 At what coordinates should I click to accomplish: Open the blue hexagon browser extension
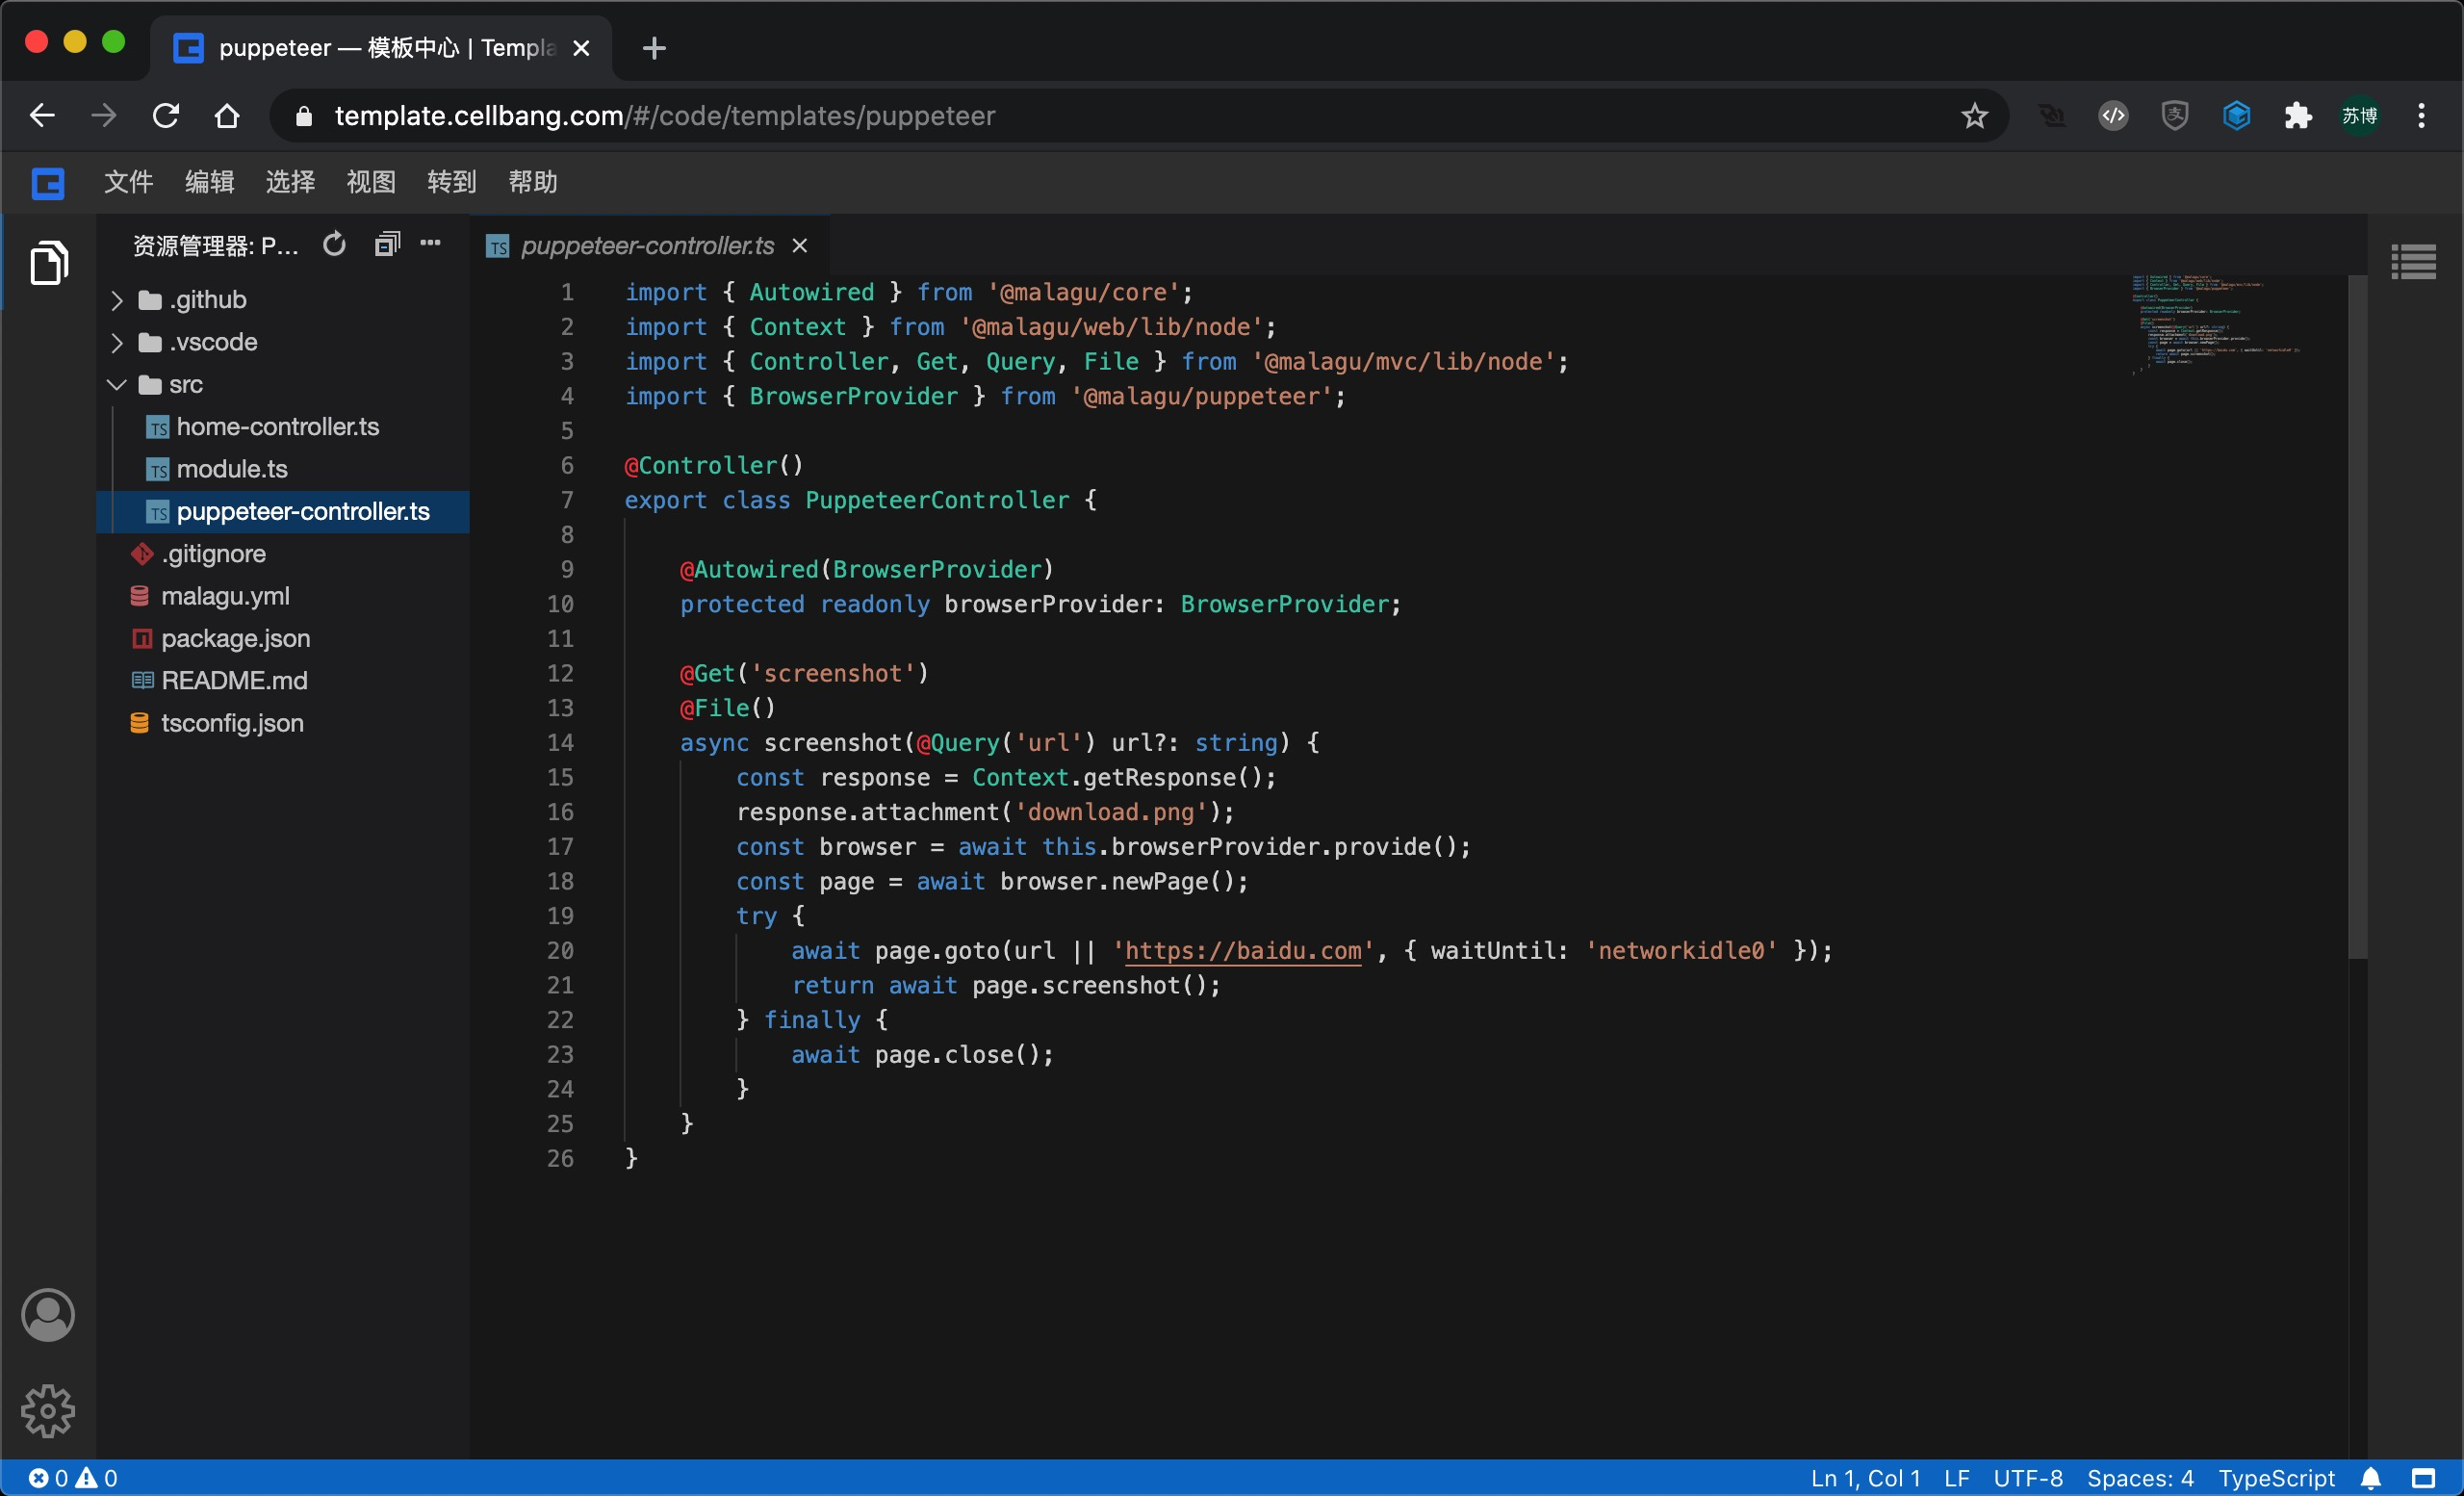2236,116
